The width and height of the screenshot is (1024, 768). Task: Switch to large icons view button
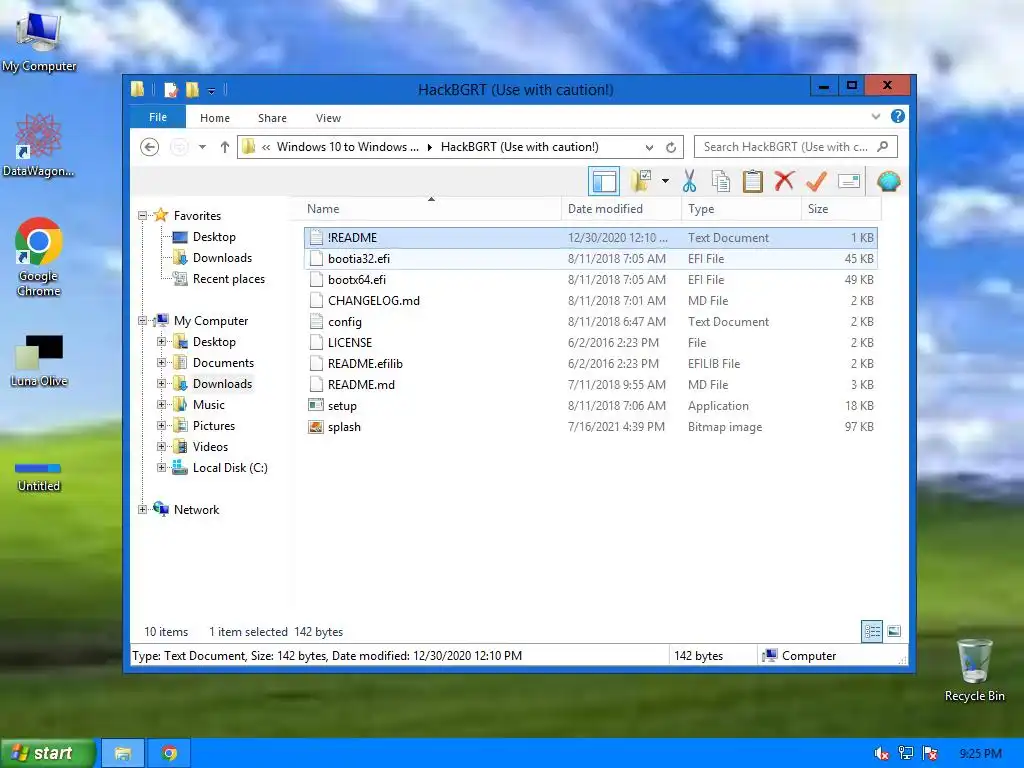point(894,631)
